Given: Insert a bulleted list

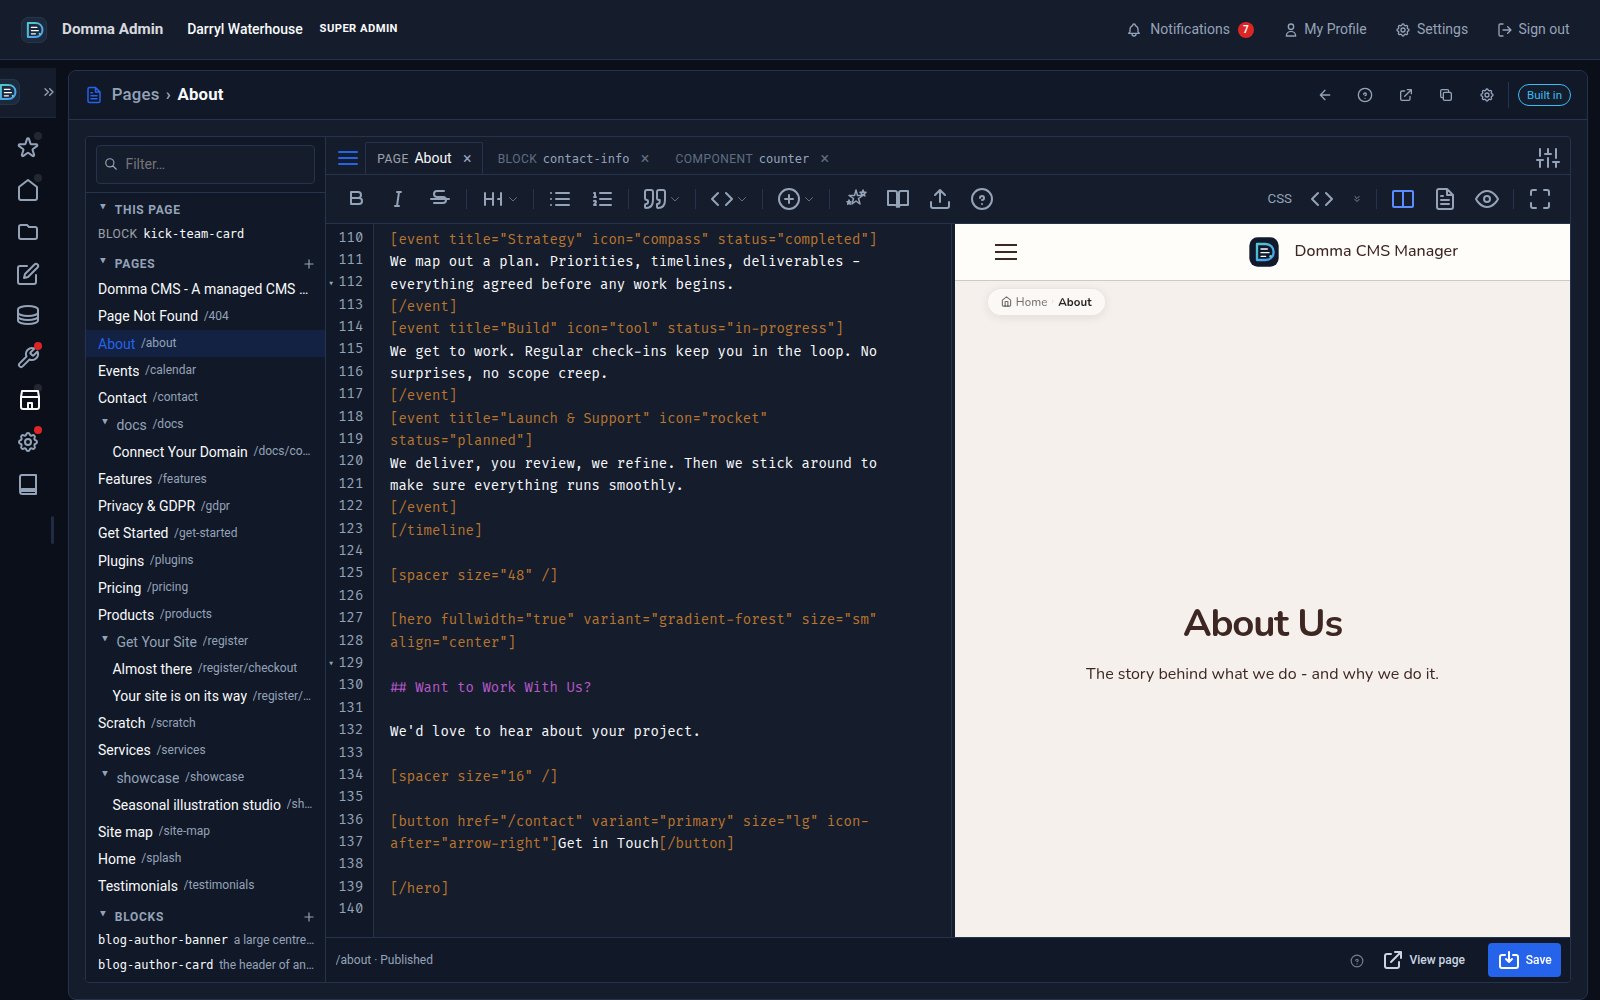Looking at the screenshot, I should click(560, 199).
